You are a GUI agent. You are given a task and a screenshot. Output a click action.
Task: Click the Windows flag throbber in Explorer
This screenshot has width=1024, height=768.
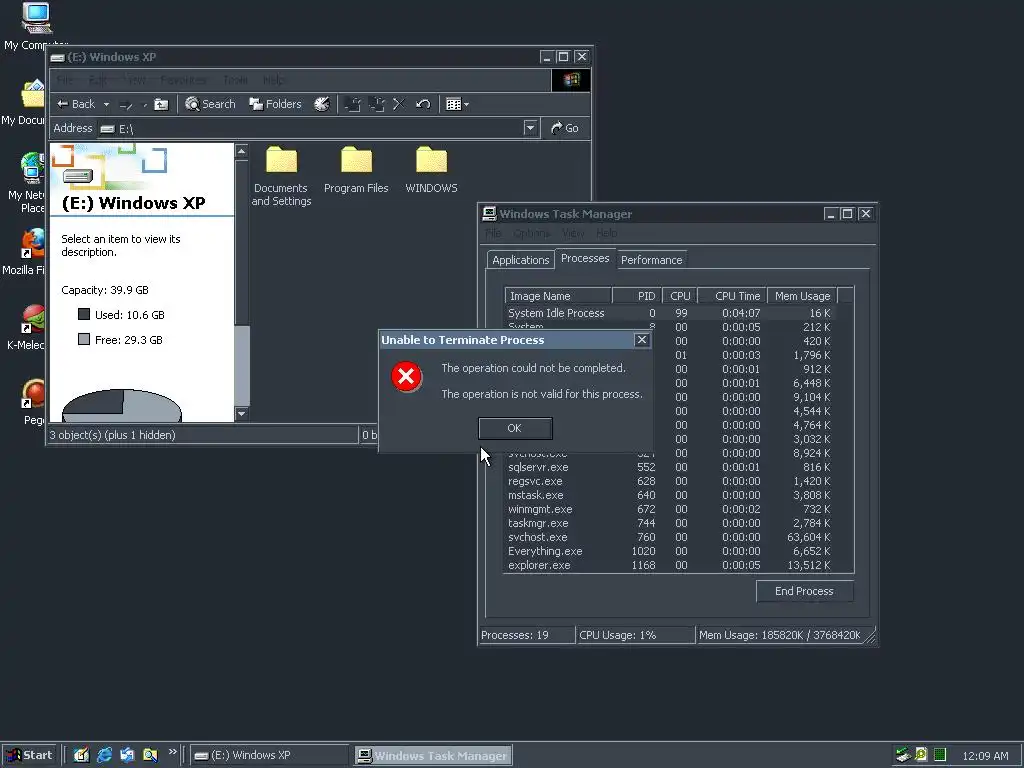point(571,80)
